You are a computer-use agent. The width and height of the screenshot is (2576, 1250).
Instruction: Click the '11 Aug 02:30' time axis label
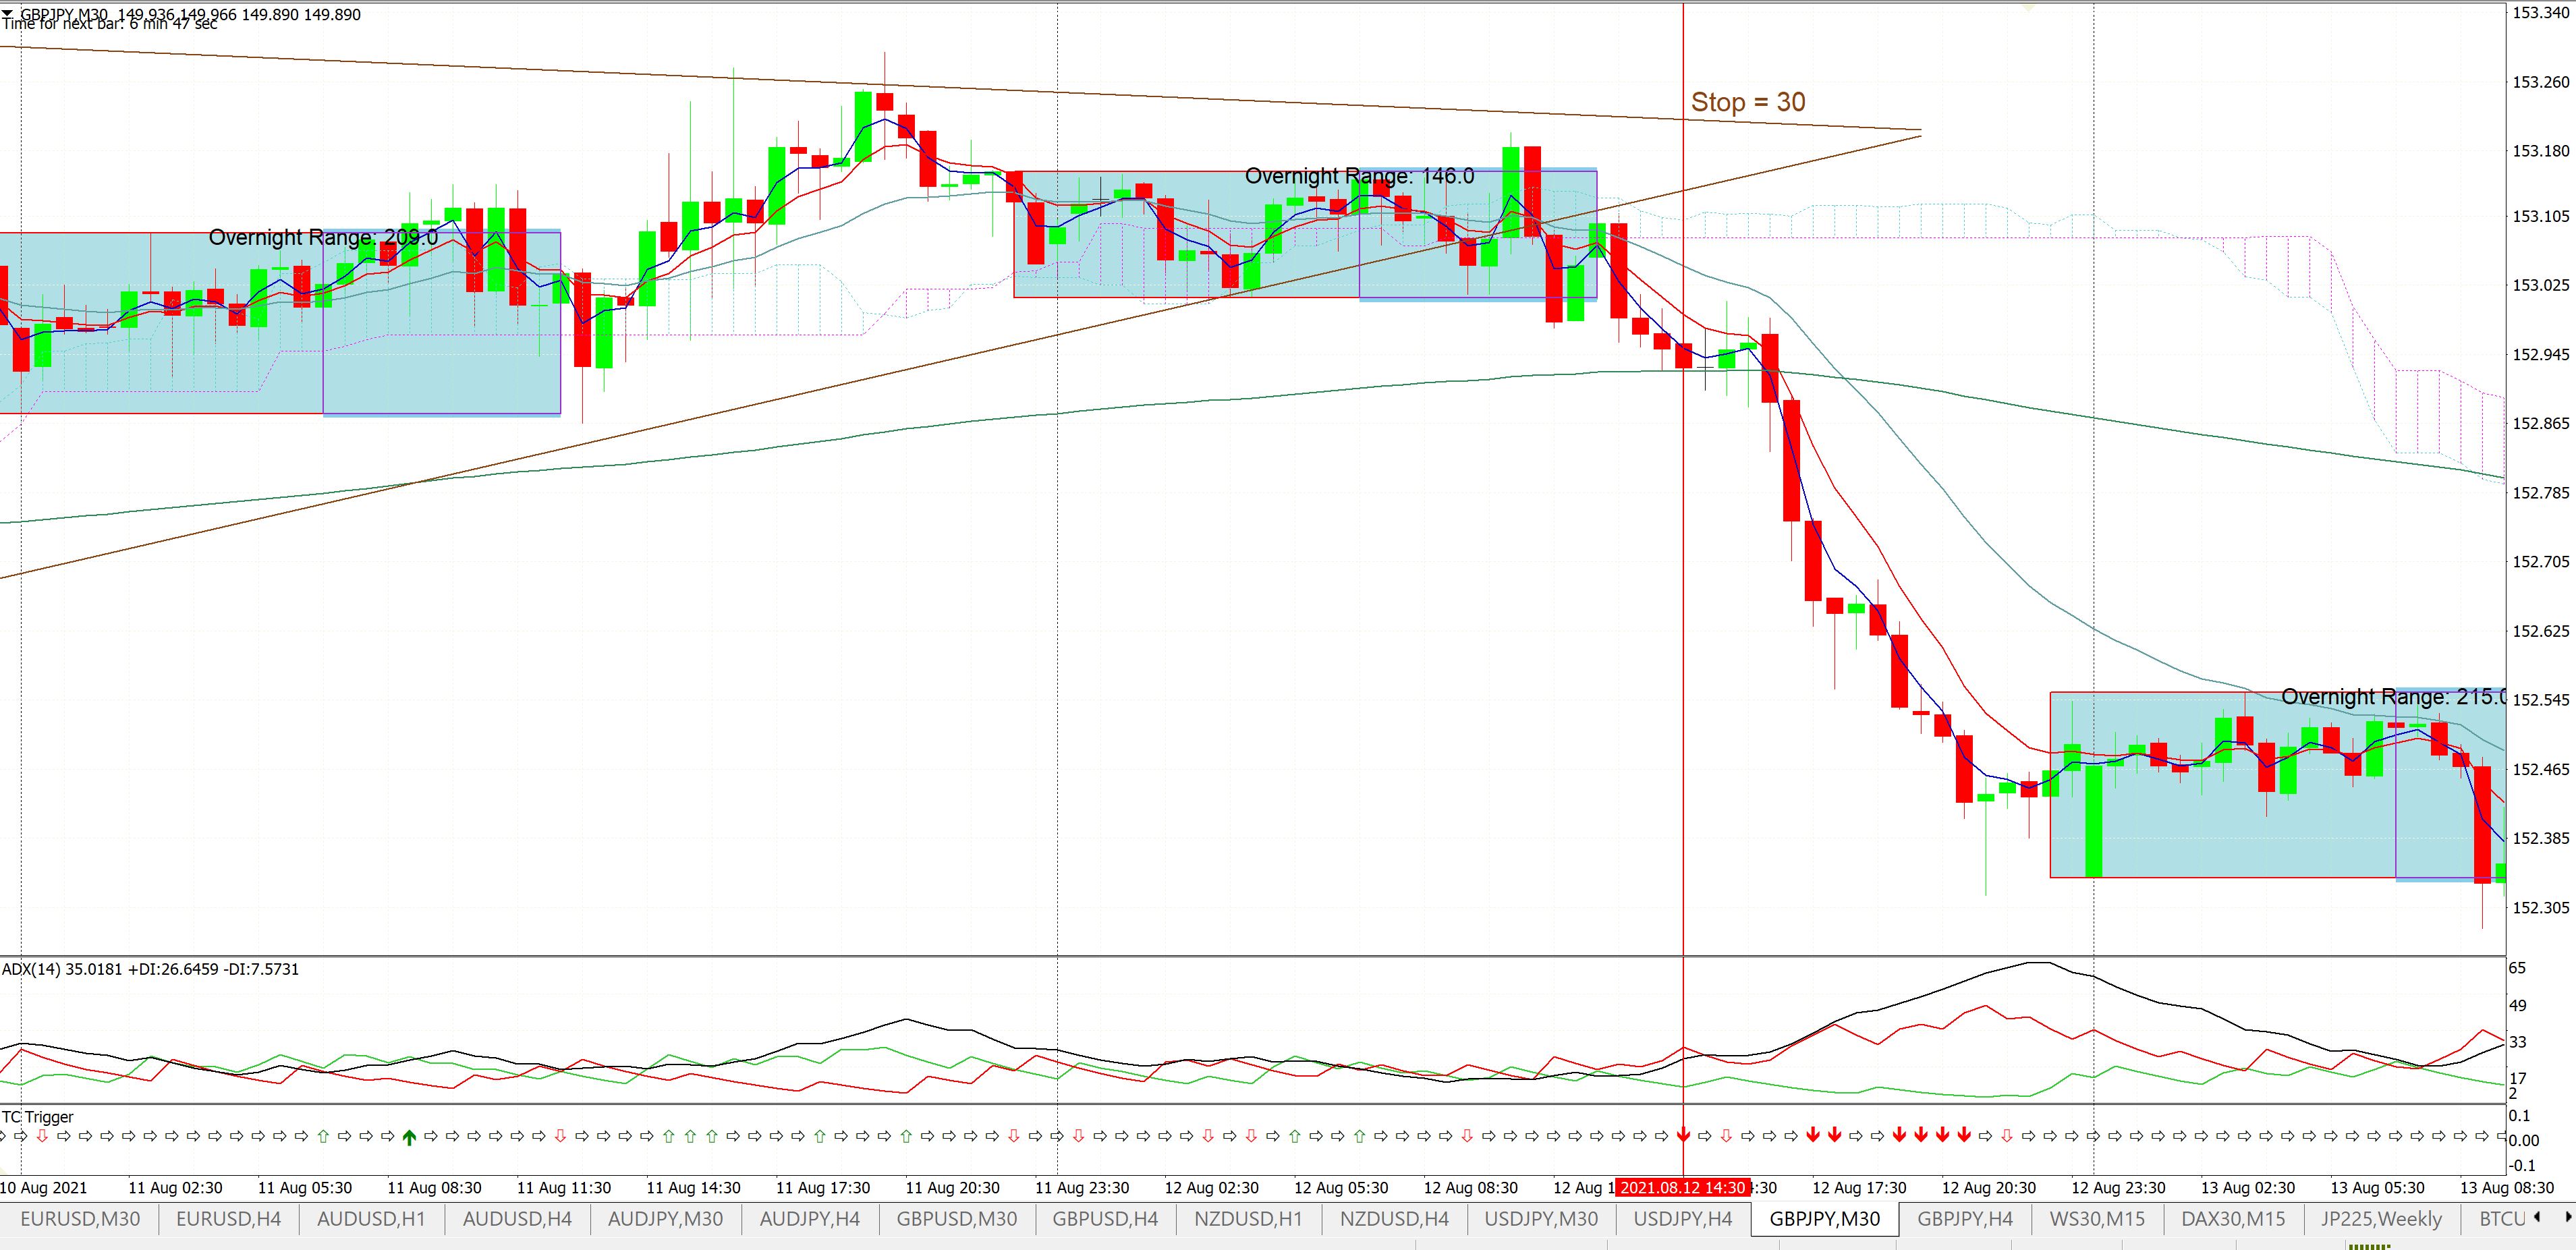tap(175, 1188)
